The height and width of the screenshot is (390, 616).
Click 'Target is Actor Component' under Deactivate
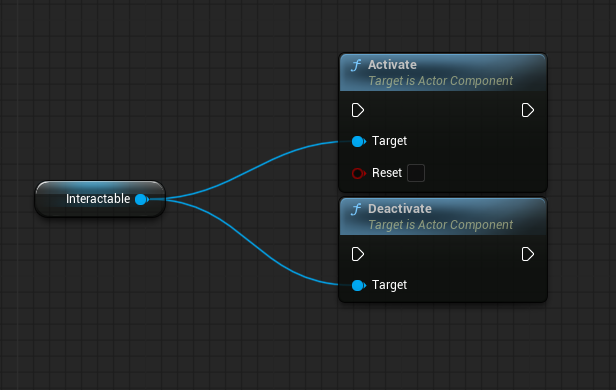[x=440, y=225]
